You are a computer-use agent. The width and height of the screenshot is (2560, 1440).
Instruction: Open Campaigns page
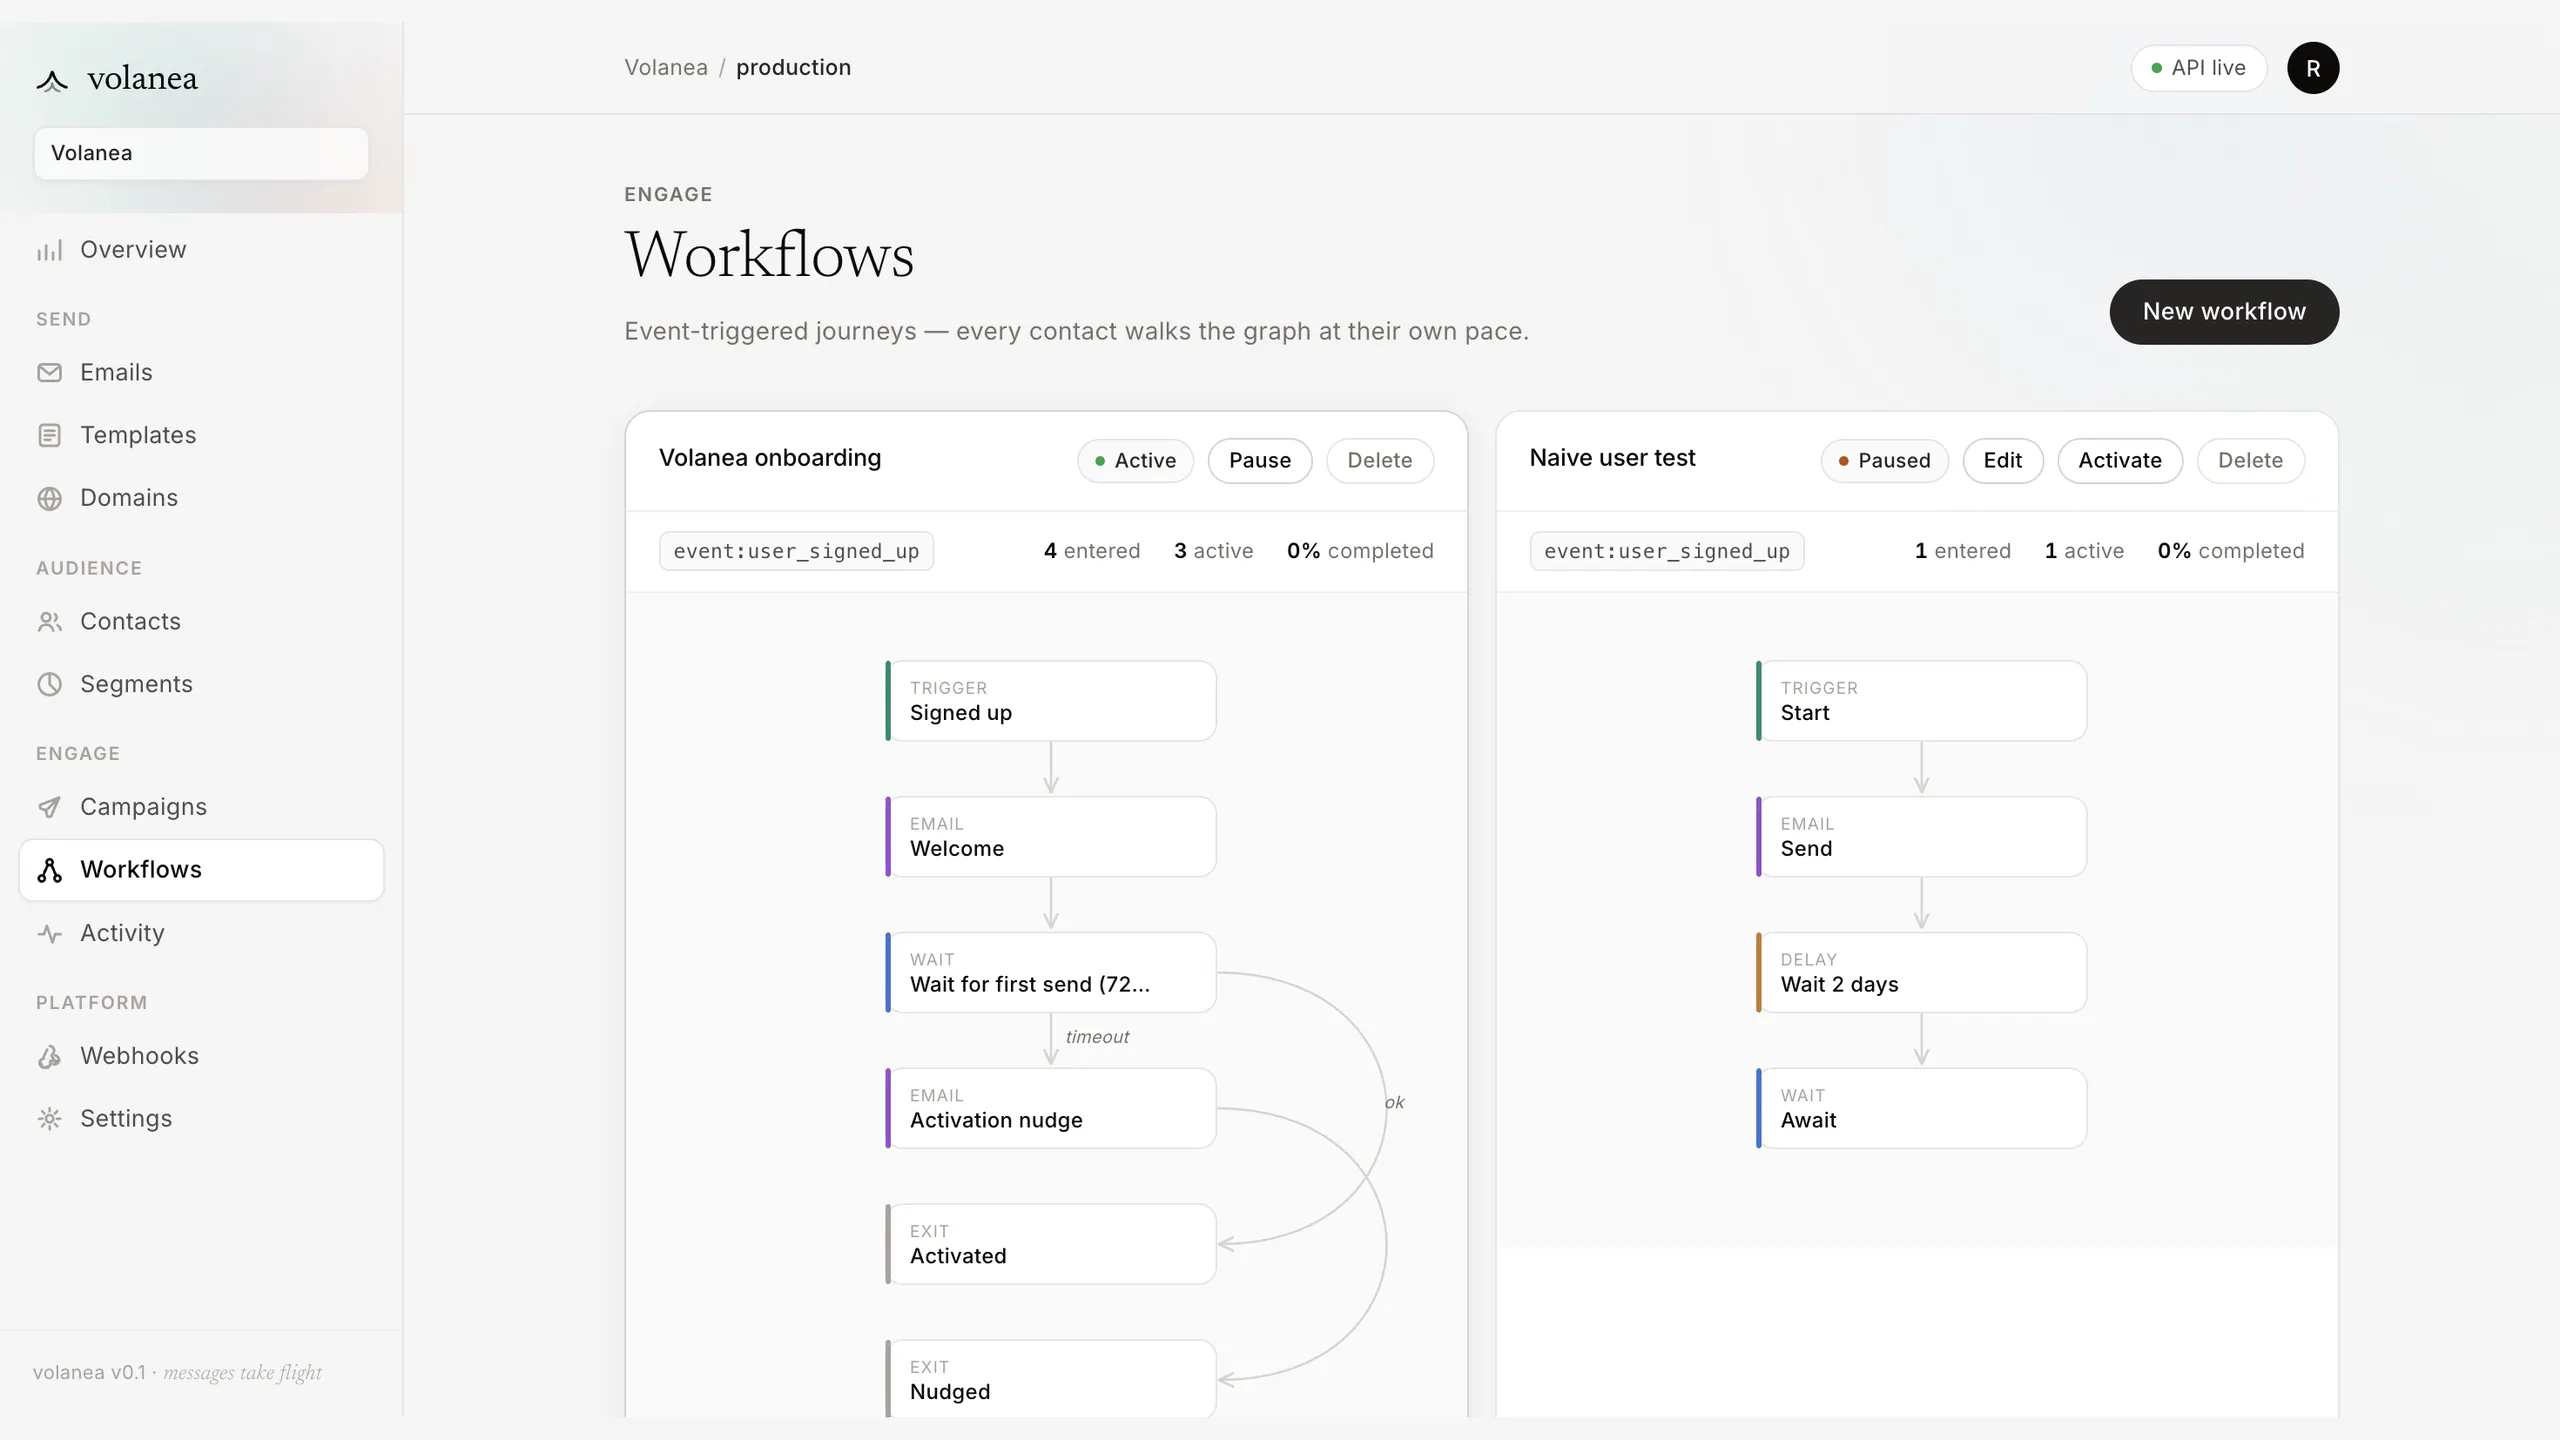click(201, 807)
